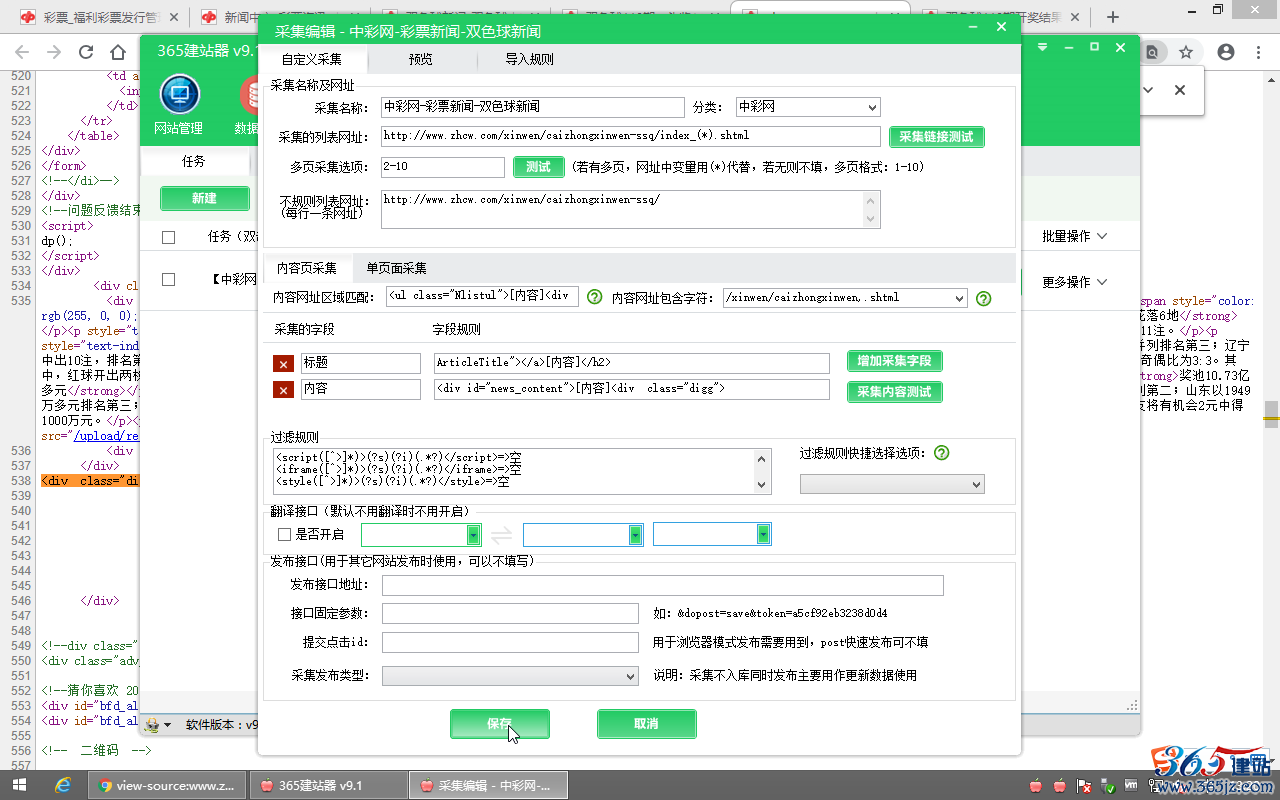Expand the 批量操作 menu
The width and height of the screenshot is (1280, 800).
point(1075,237)
